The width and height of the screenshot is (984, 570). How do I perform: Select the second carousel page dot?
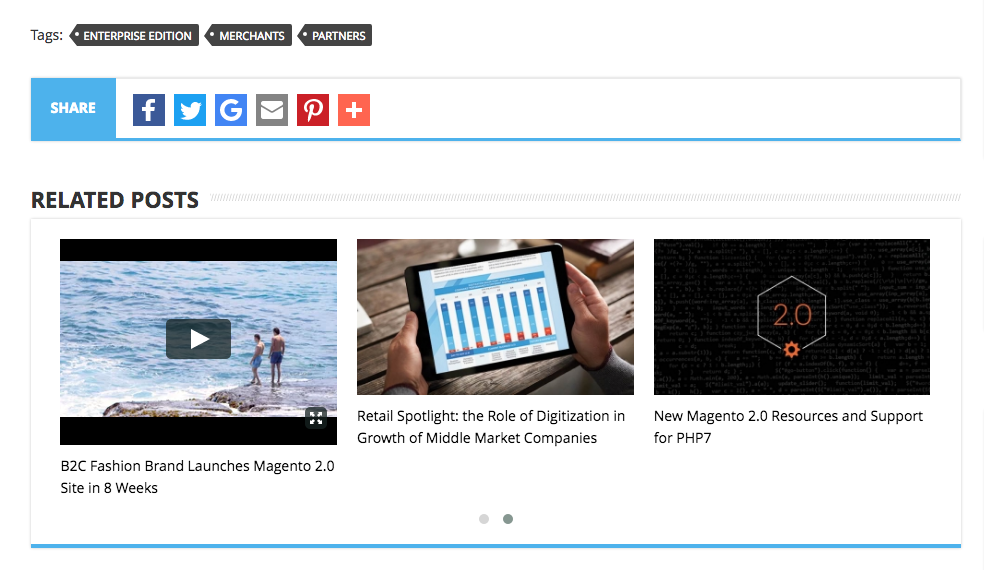pos(508,519)
